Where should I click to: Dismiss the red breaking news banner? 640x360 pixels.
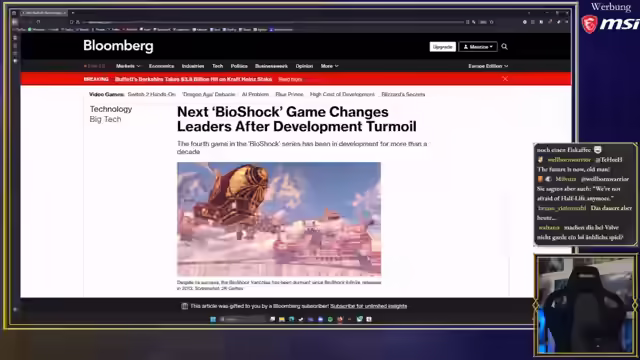505,79
